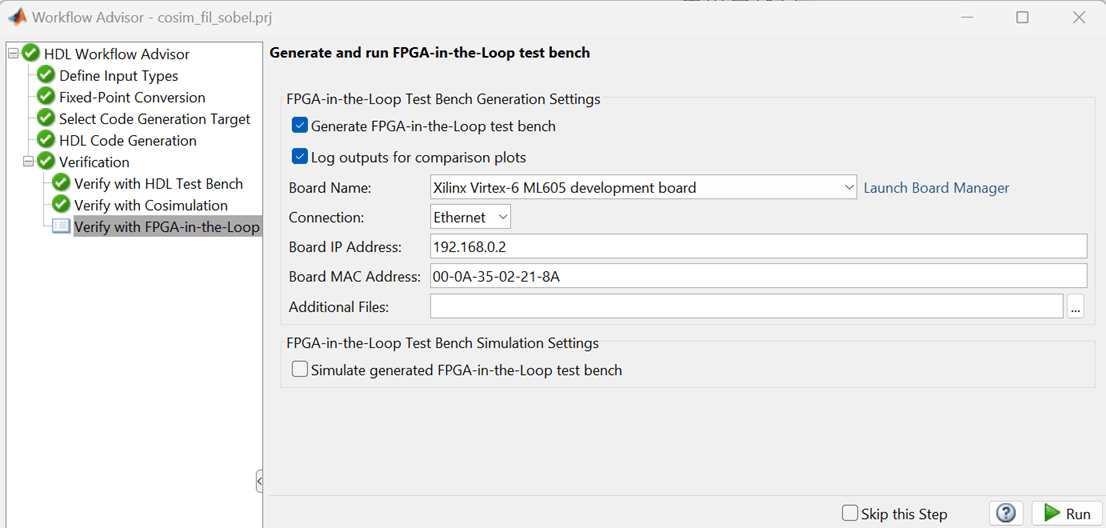Screen dimensions: 1106x528
Task: Click green checkmark icon beside Define Input Types
Action: pyautogui.click(x=46, y=75)
